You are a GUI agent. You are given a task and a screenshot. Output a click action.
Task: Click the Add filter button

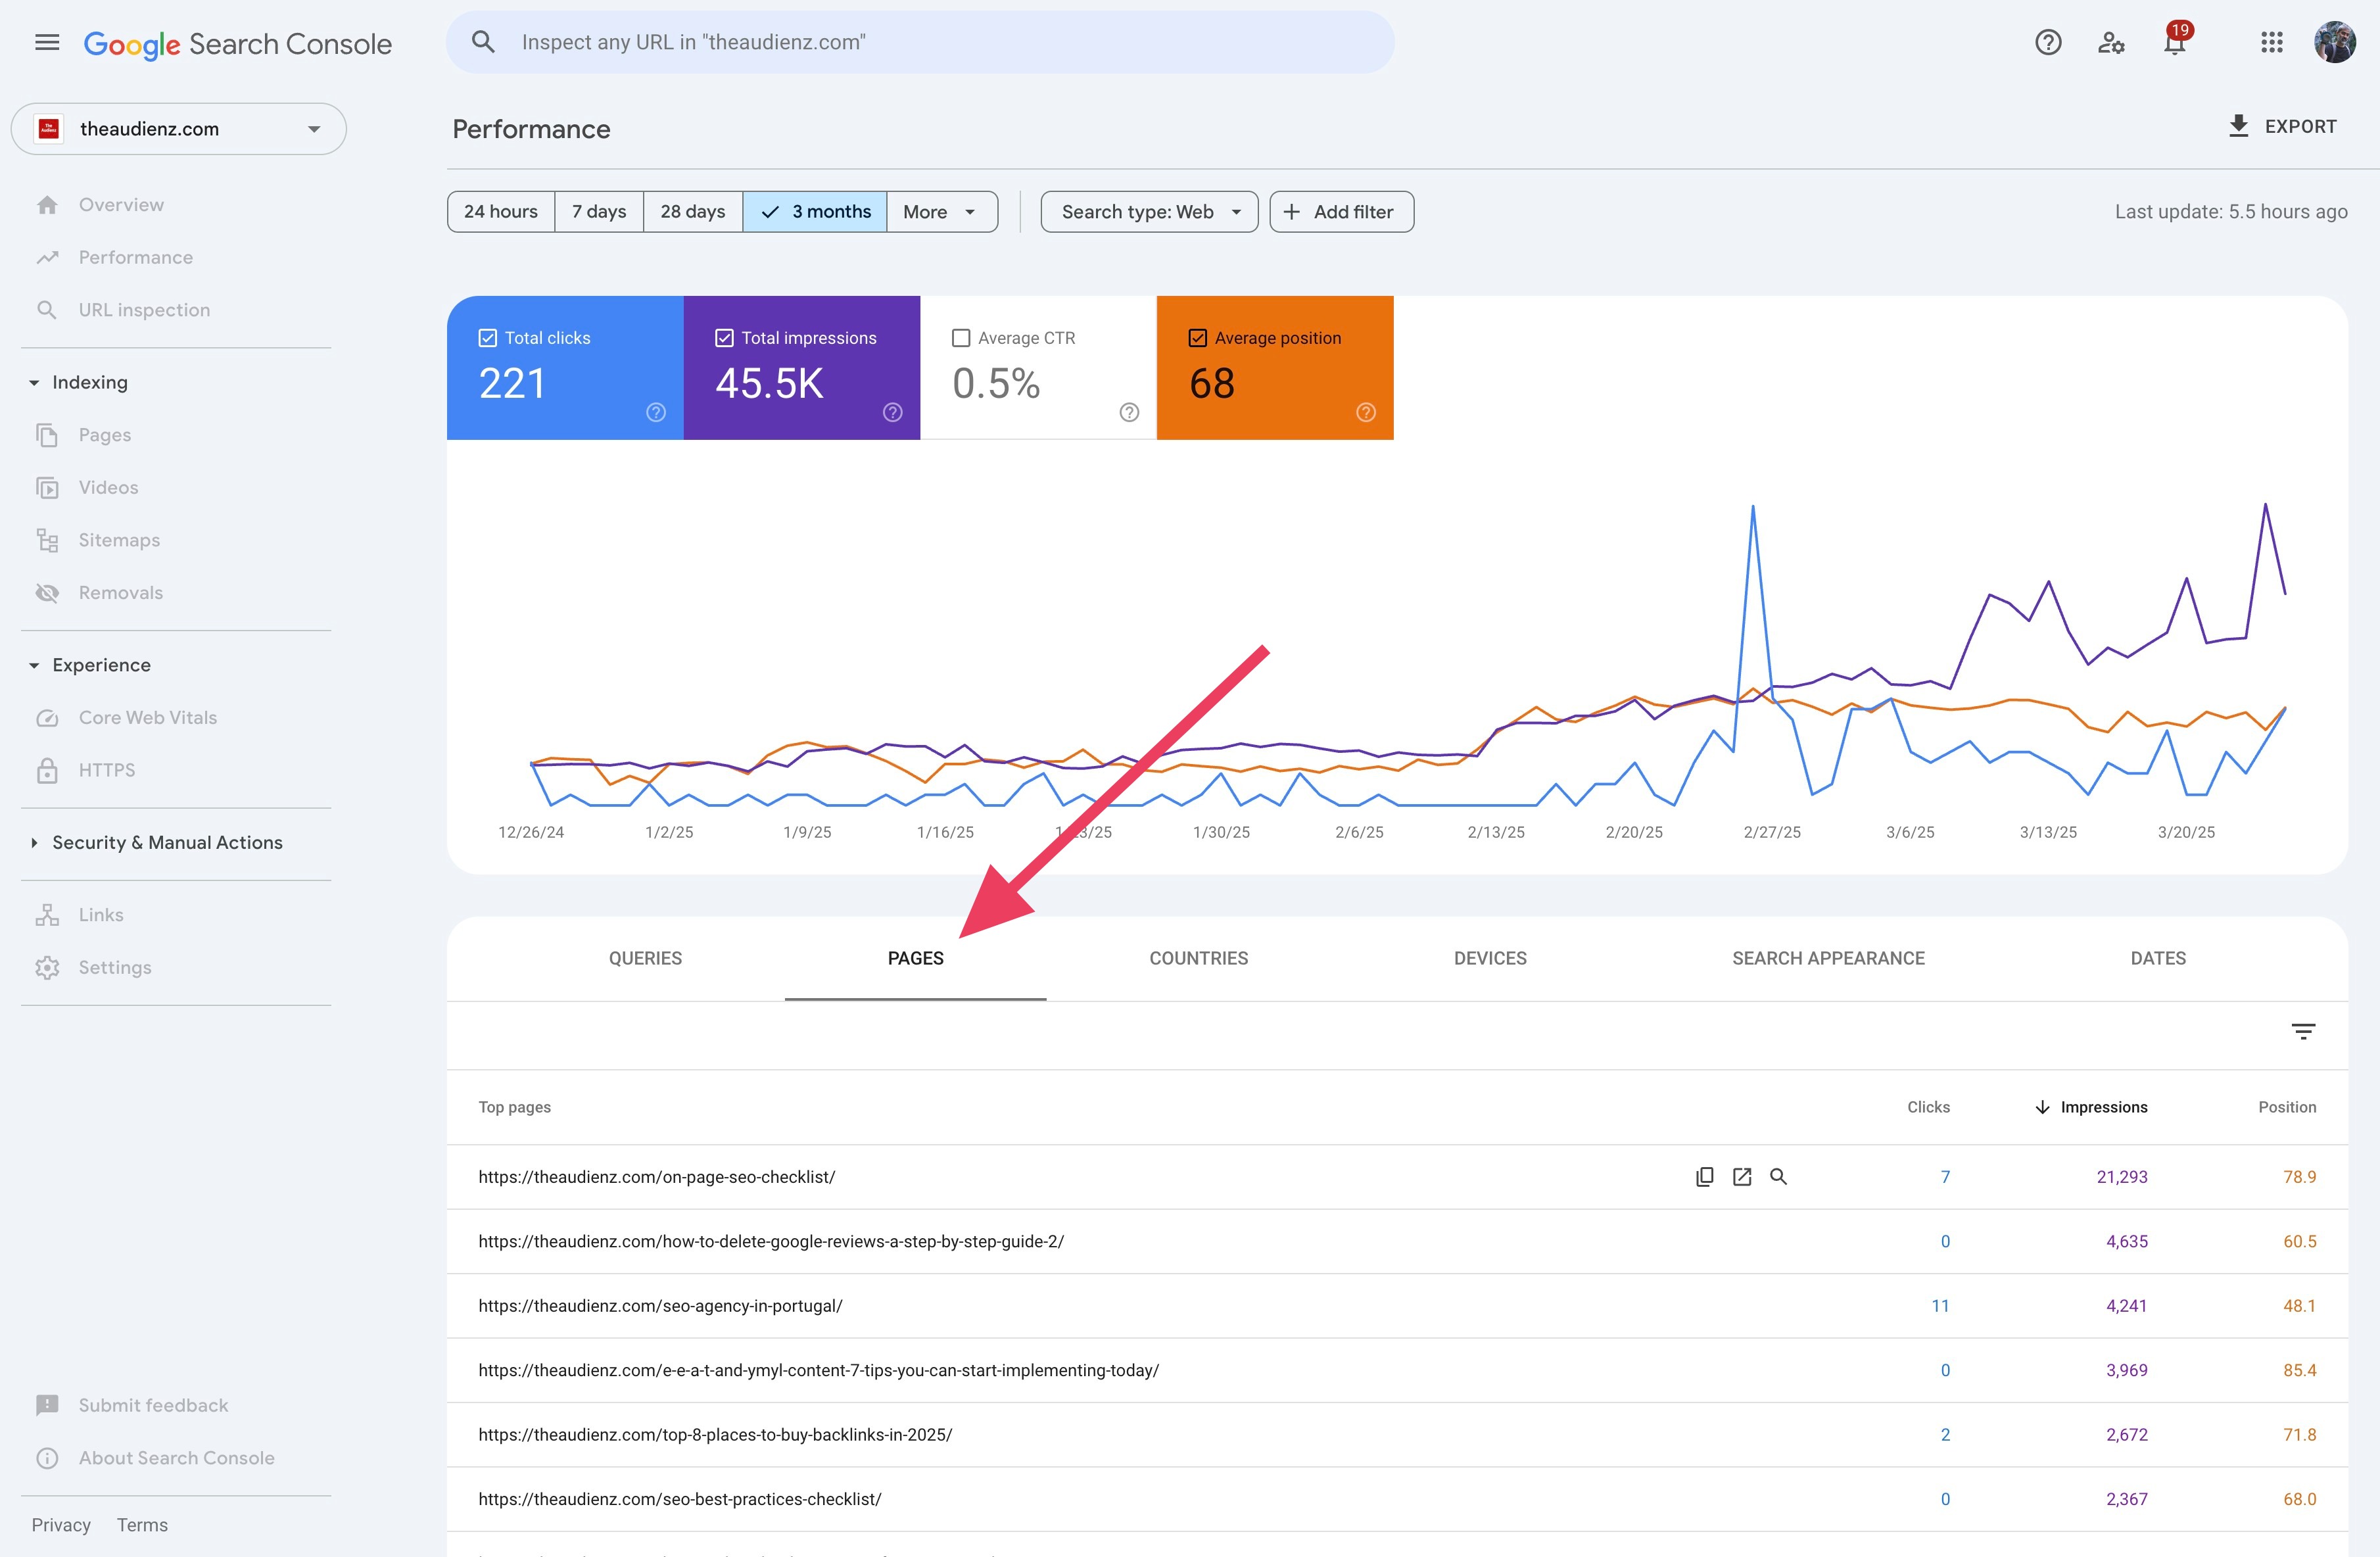coord(1342,212)
